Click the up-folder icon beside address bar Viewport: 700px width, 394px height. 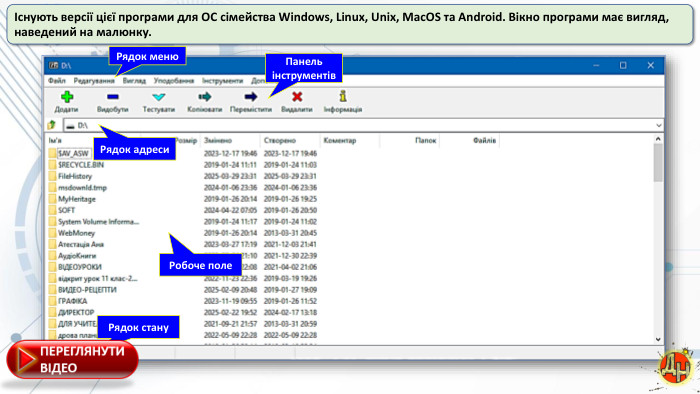point(52,125)
